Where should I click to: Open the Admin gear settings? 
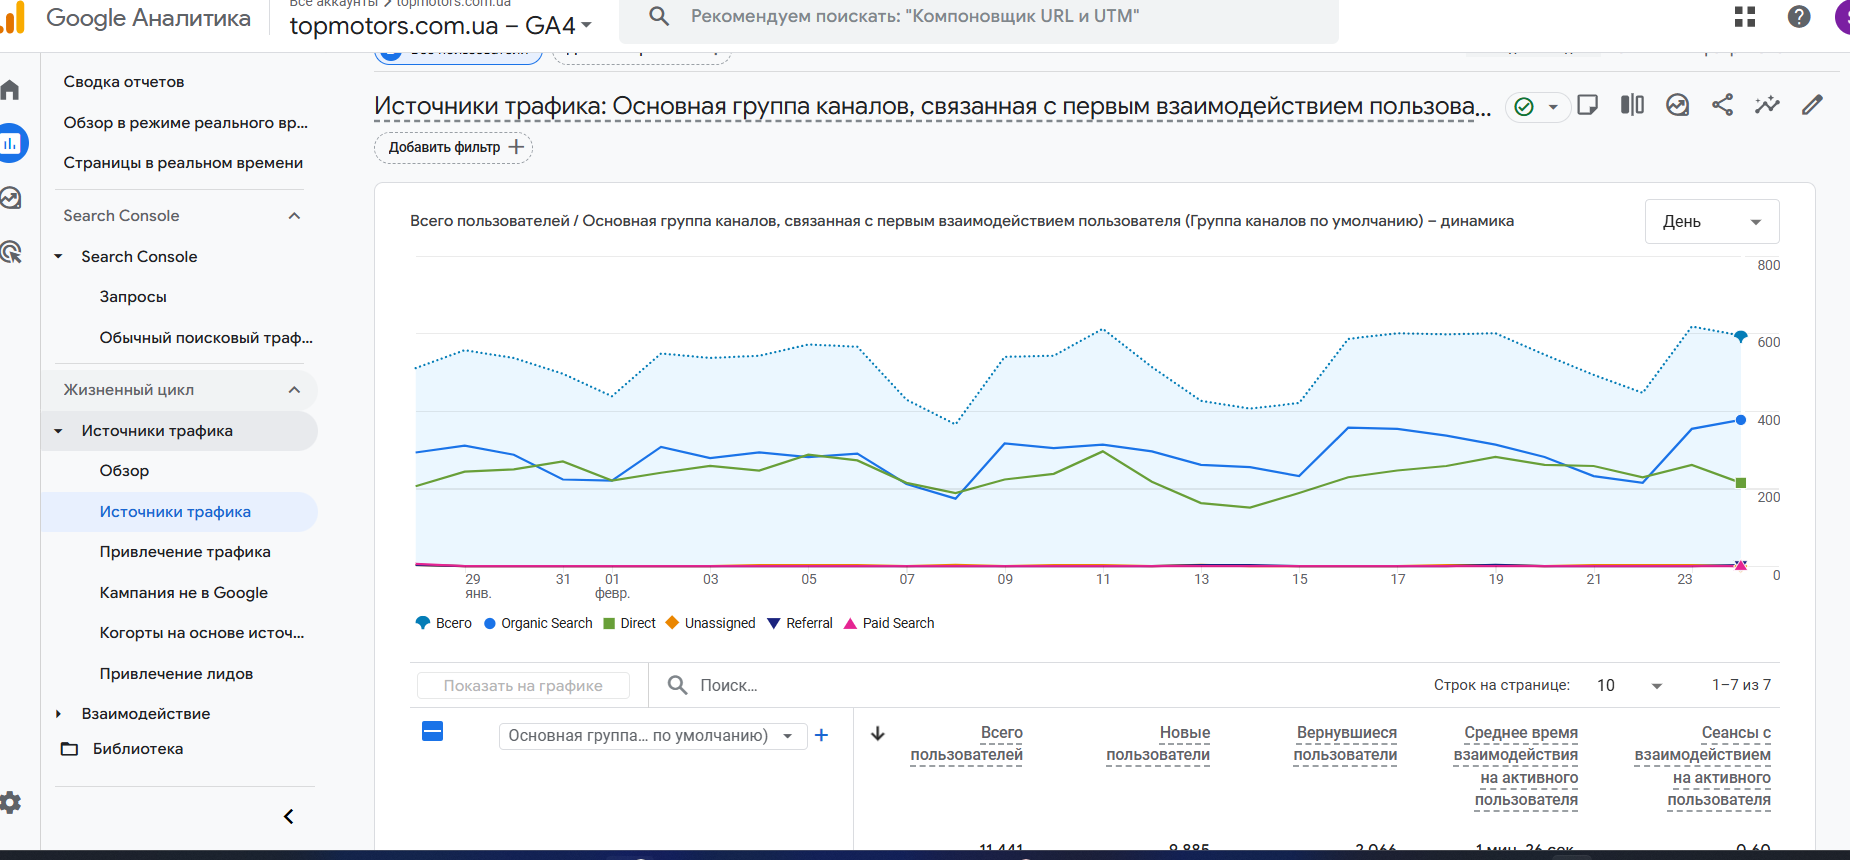tap(10, 802)
